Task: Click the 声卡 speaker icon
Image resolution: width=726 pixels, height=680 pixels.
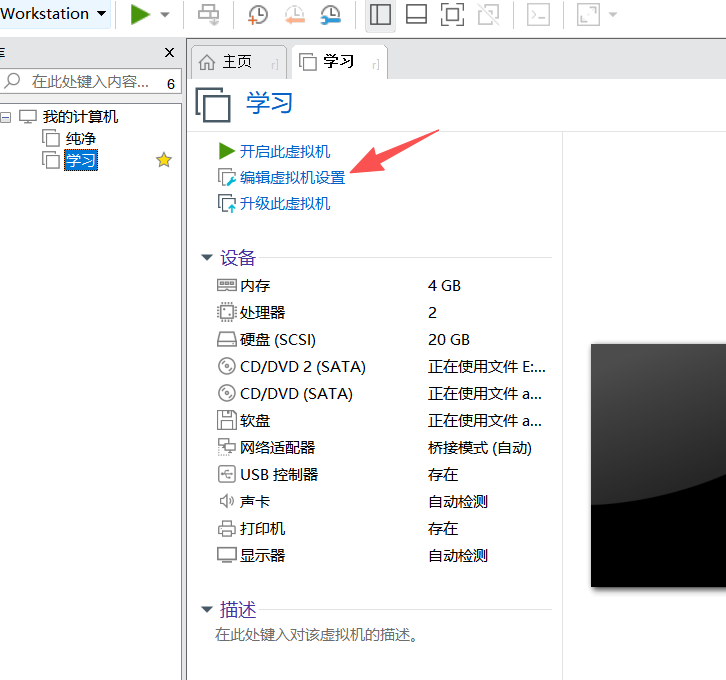Action: (x=227, y=501)
